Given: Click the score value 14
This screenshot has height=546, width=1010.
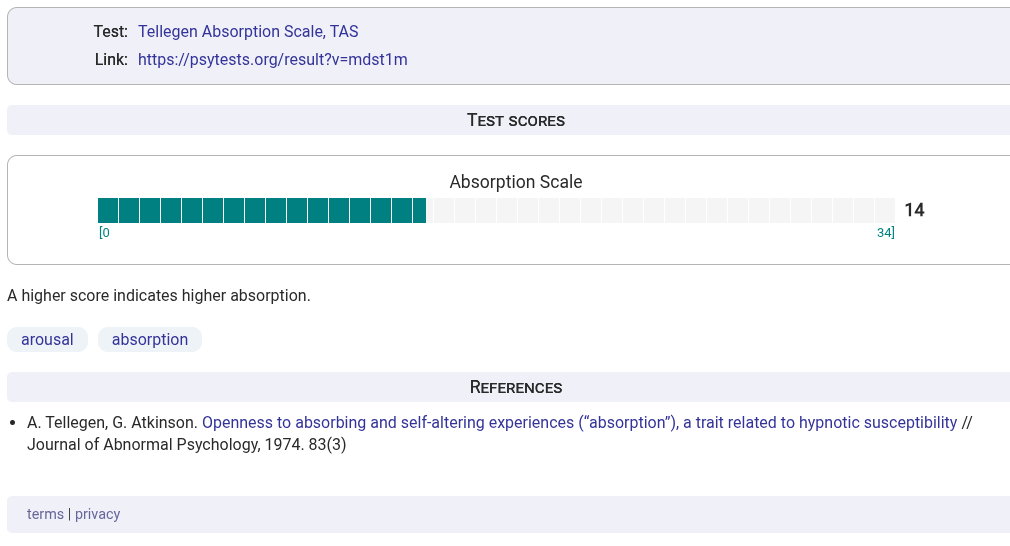Looking at the screenshot, I should coord(914,210).
